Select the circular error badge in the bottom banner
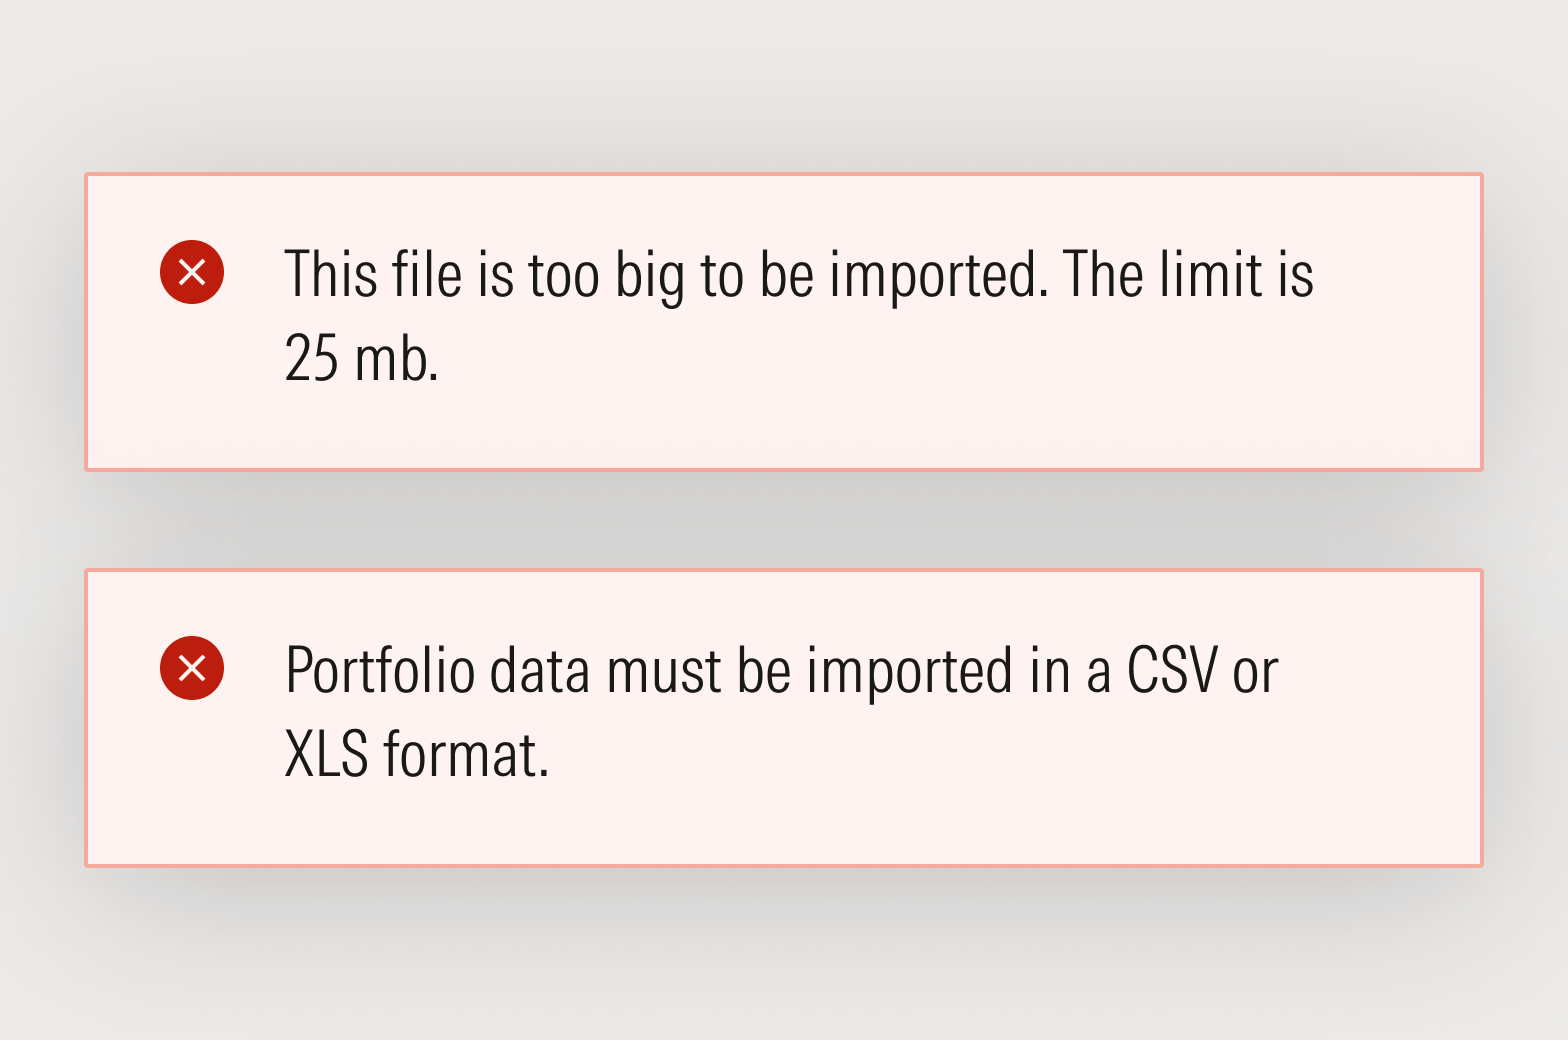 (192, 668)
